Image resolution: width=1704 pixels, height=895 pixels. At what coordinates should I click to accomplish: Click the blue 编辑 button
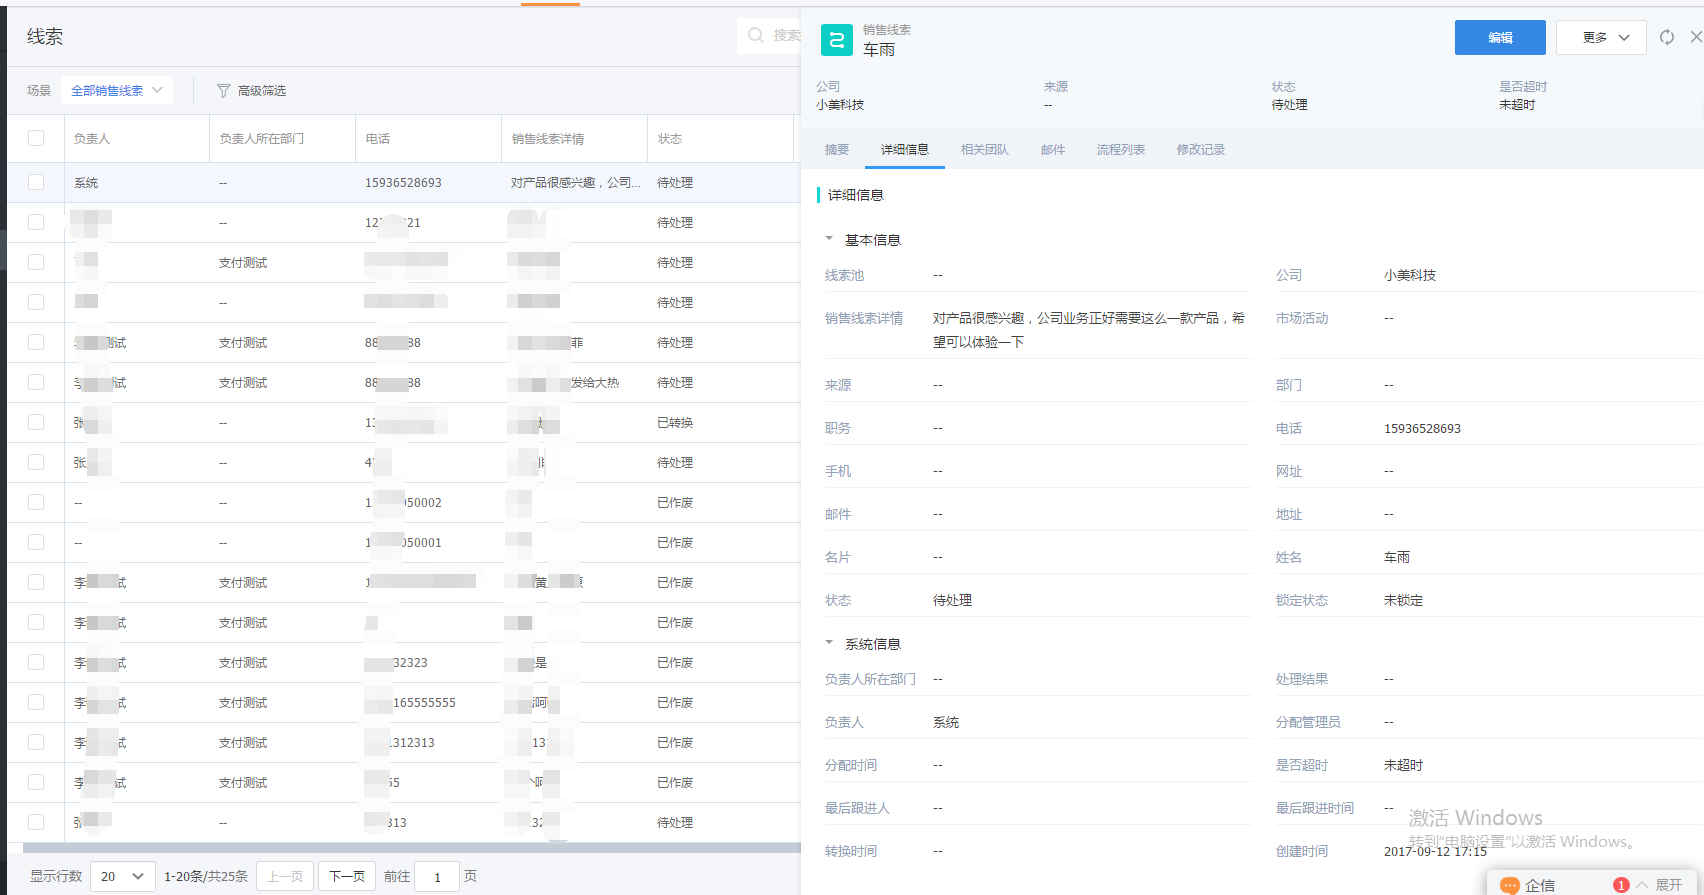[x=1500, y=38]
